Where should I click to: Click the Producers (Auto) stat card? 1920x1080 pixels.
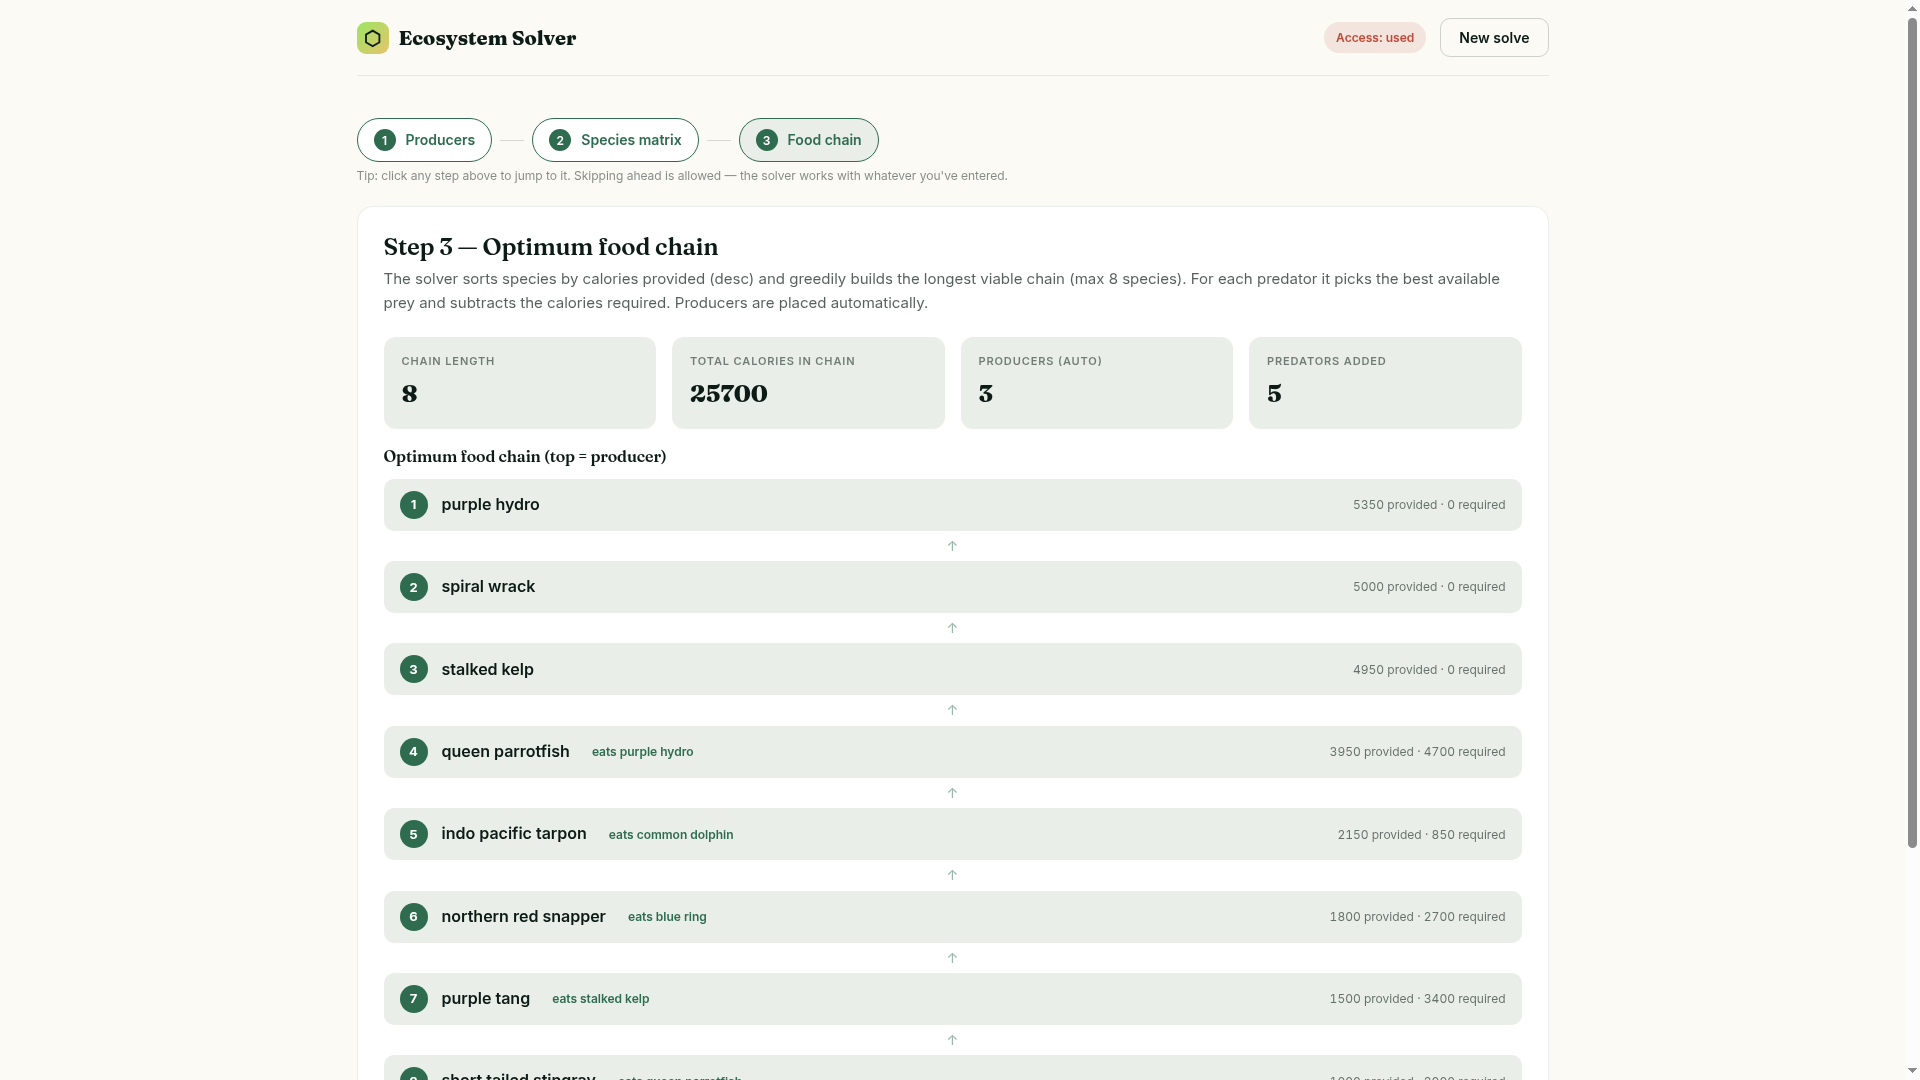(1097, 383)
